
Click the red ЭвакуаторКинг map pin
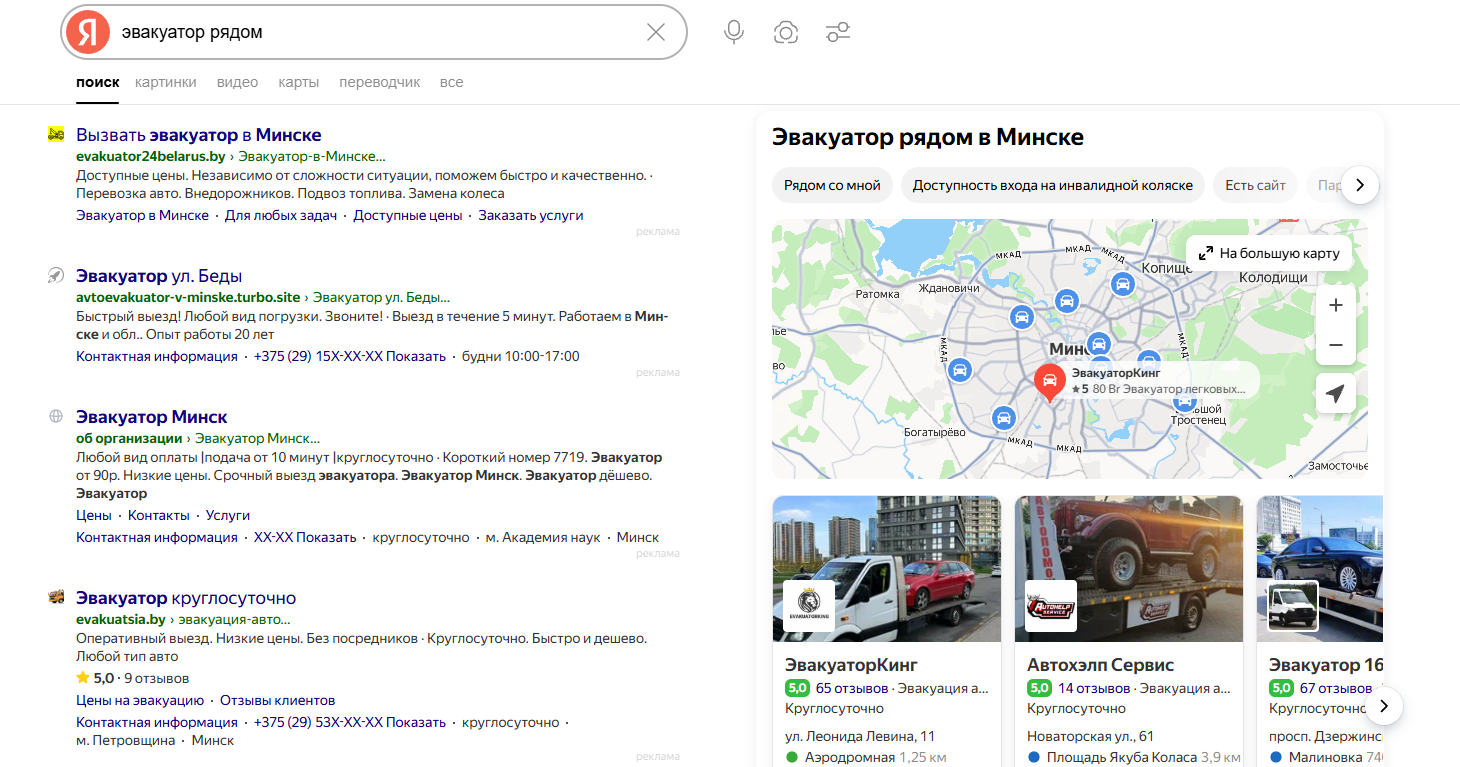pyautogui.click(x=1049, y=382)
